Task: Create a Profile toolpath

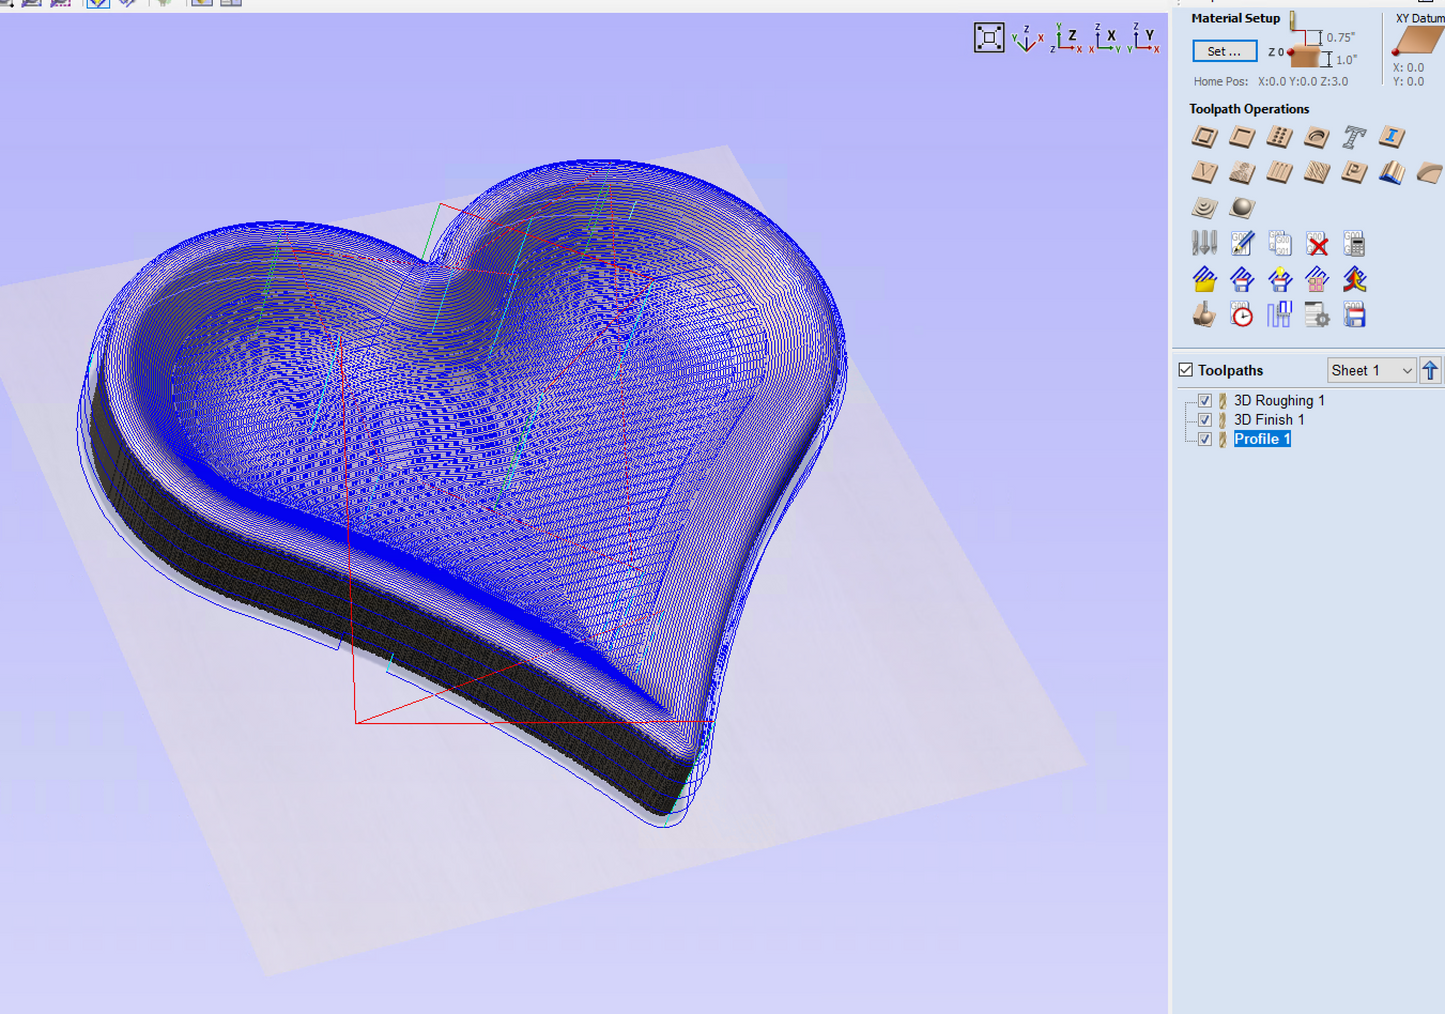Action: pos(1204,137)
